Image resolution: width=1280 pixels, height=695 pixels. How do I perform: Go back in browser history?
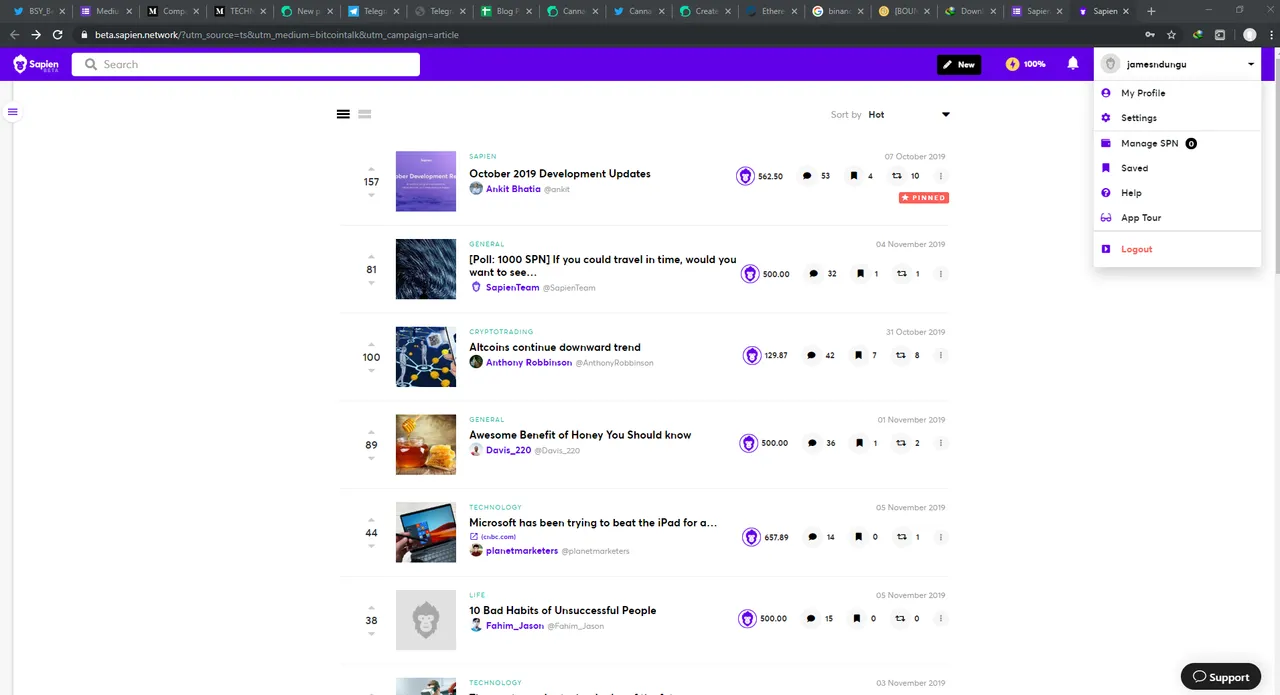[14, 34]
